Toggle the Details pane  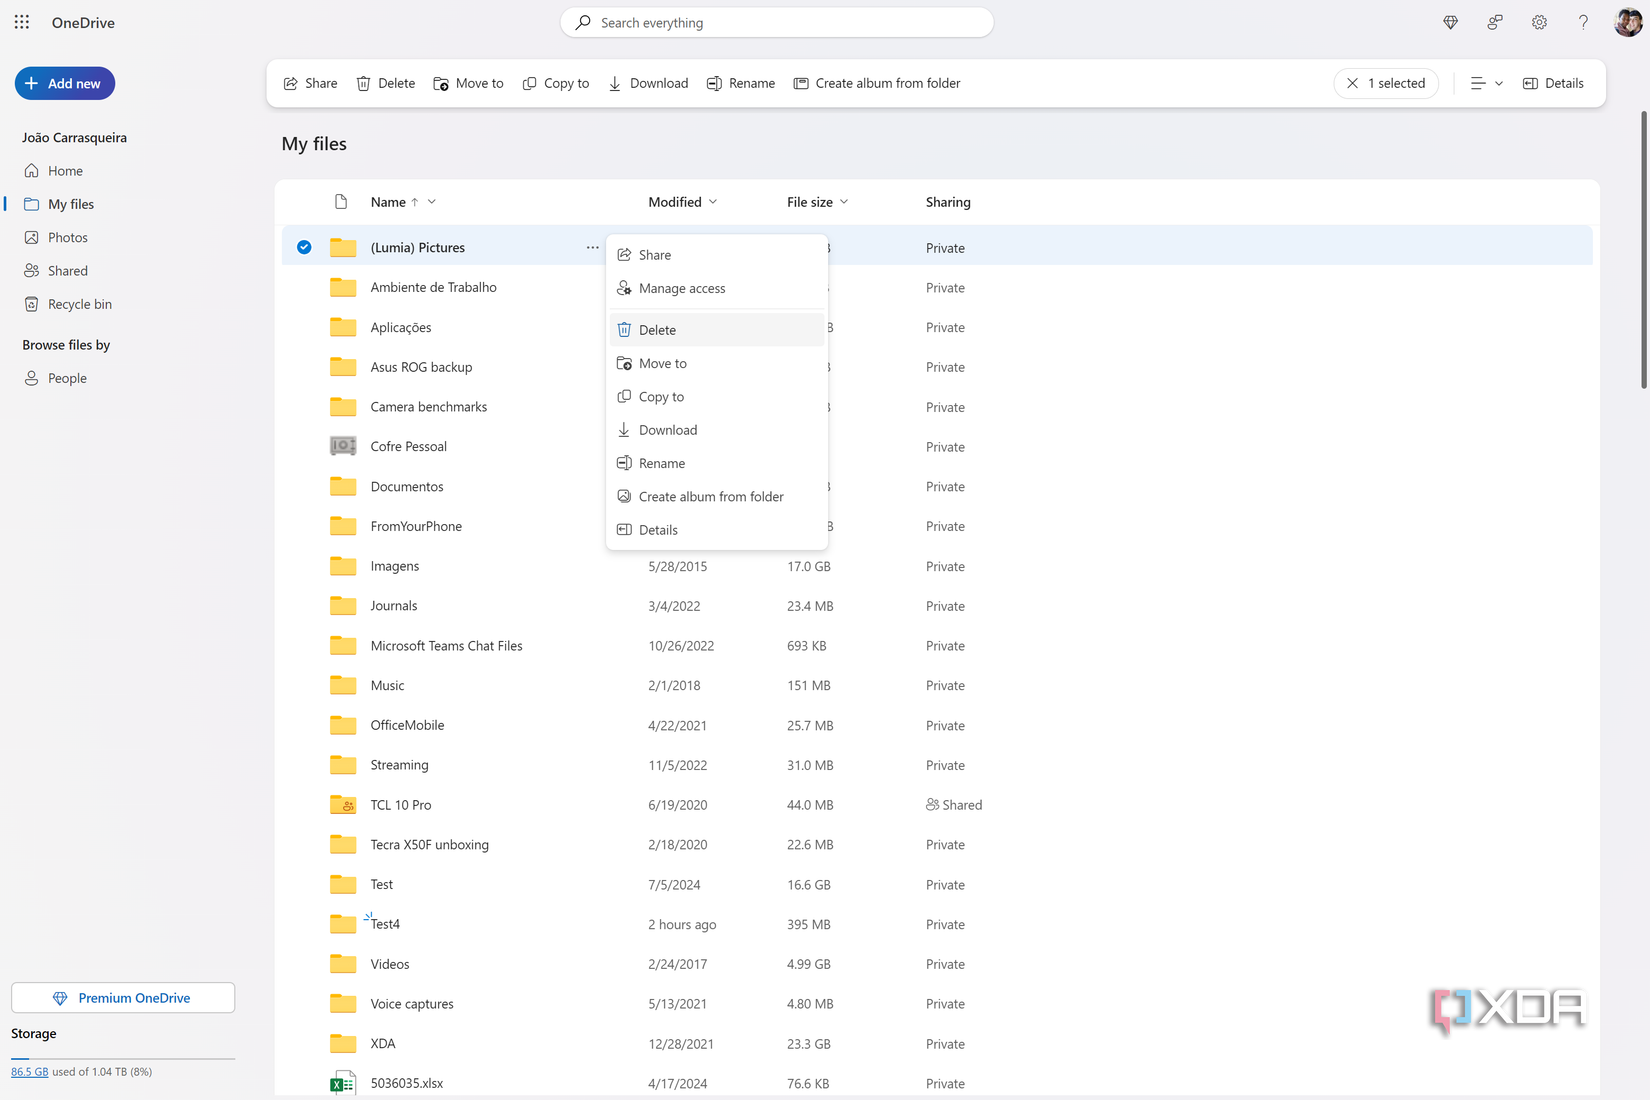tap(1553, 83)
